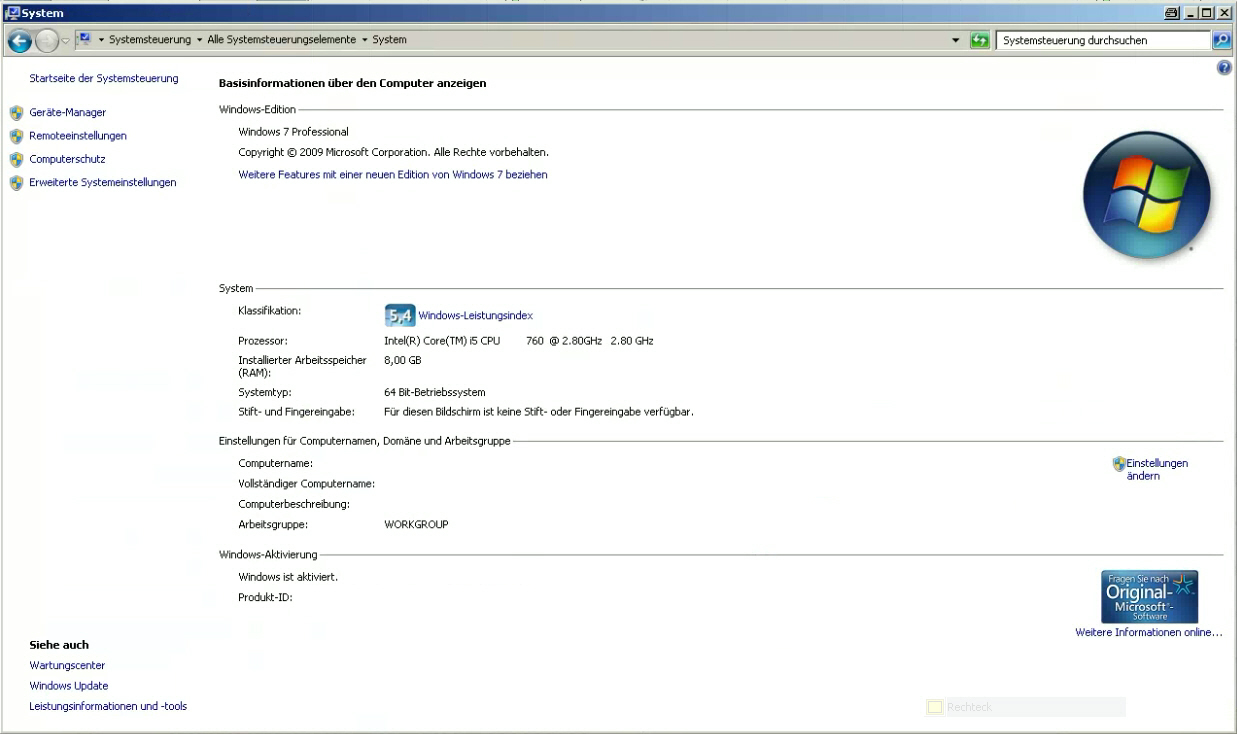Open Leistungsinformationen und -tools link
Image resolution: width=1237 pixels, height=734 pixels.
click(108, 706)
